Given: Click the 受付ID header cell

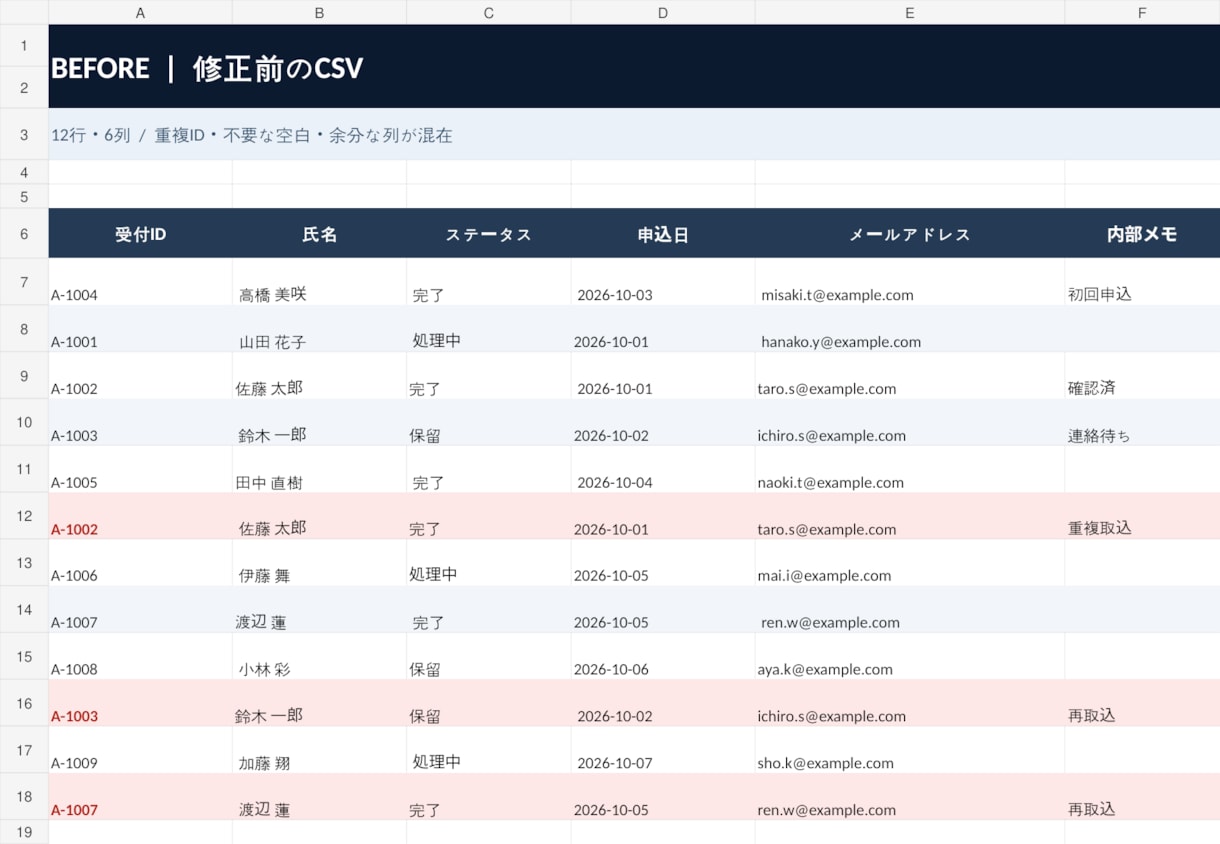Looking at the screenshot, I should (140, 234).
